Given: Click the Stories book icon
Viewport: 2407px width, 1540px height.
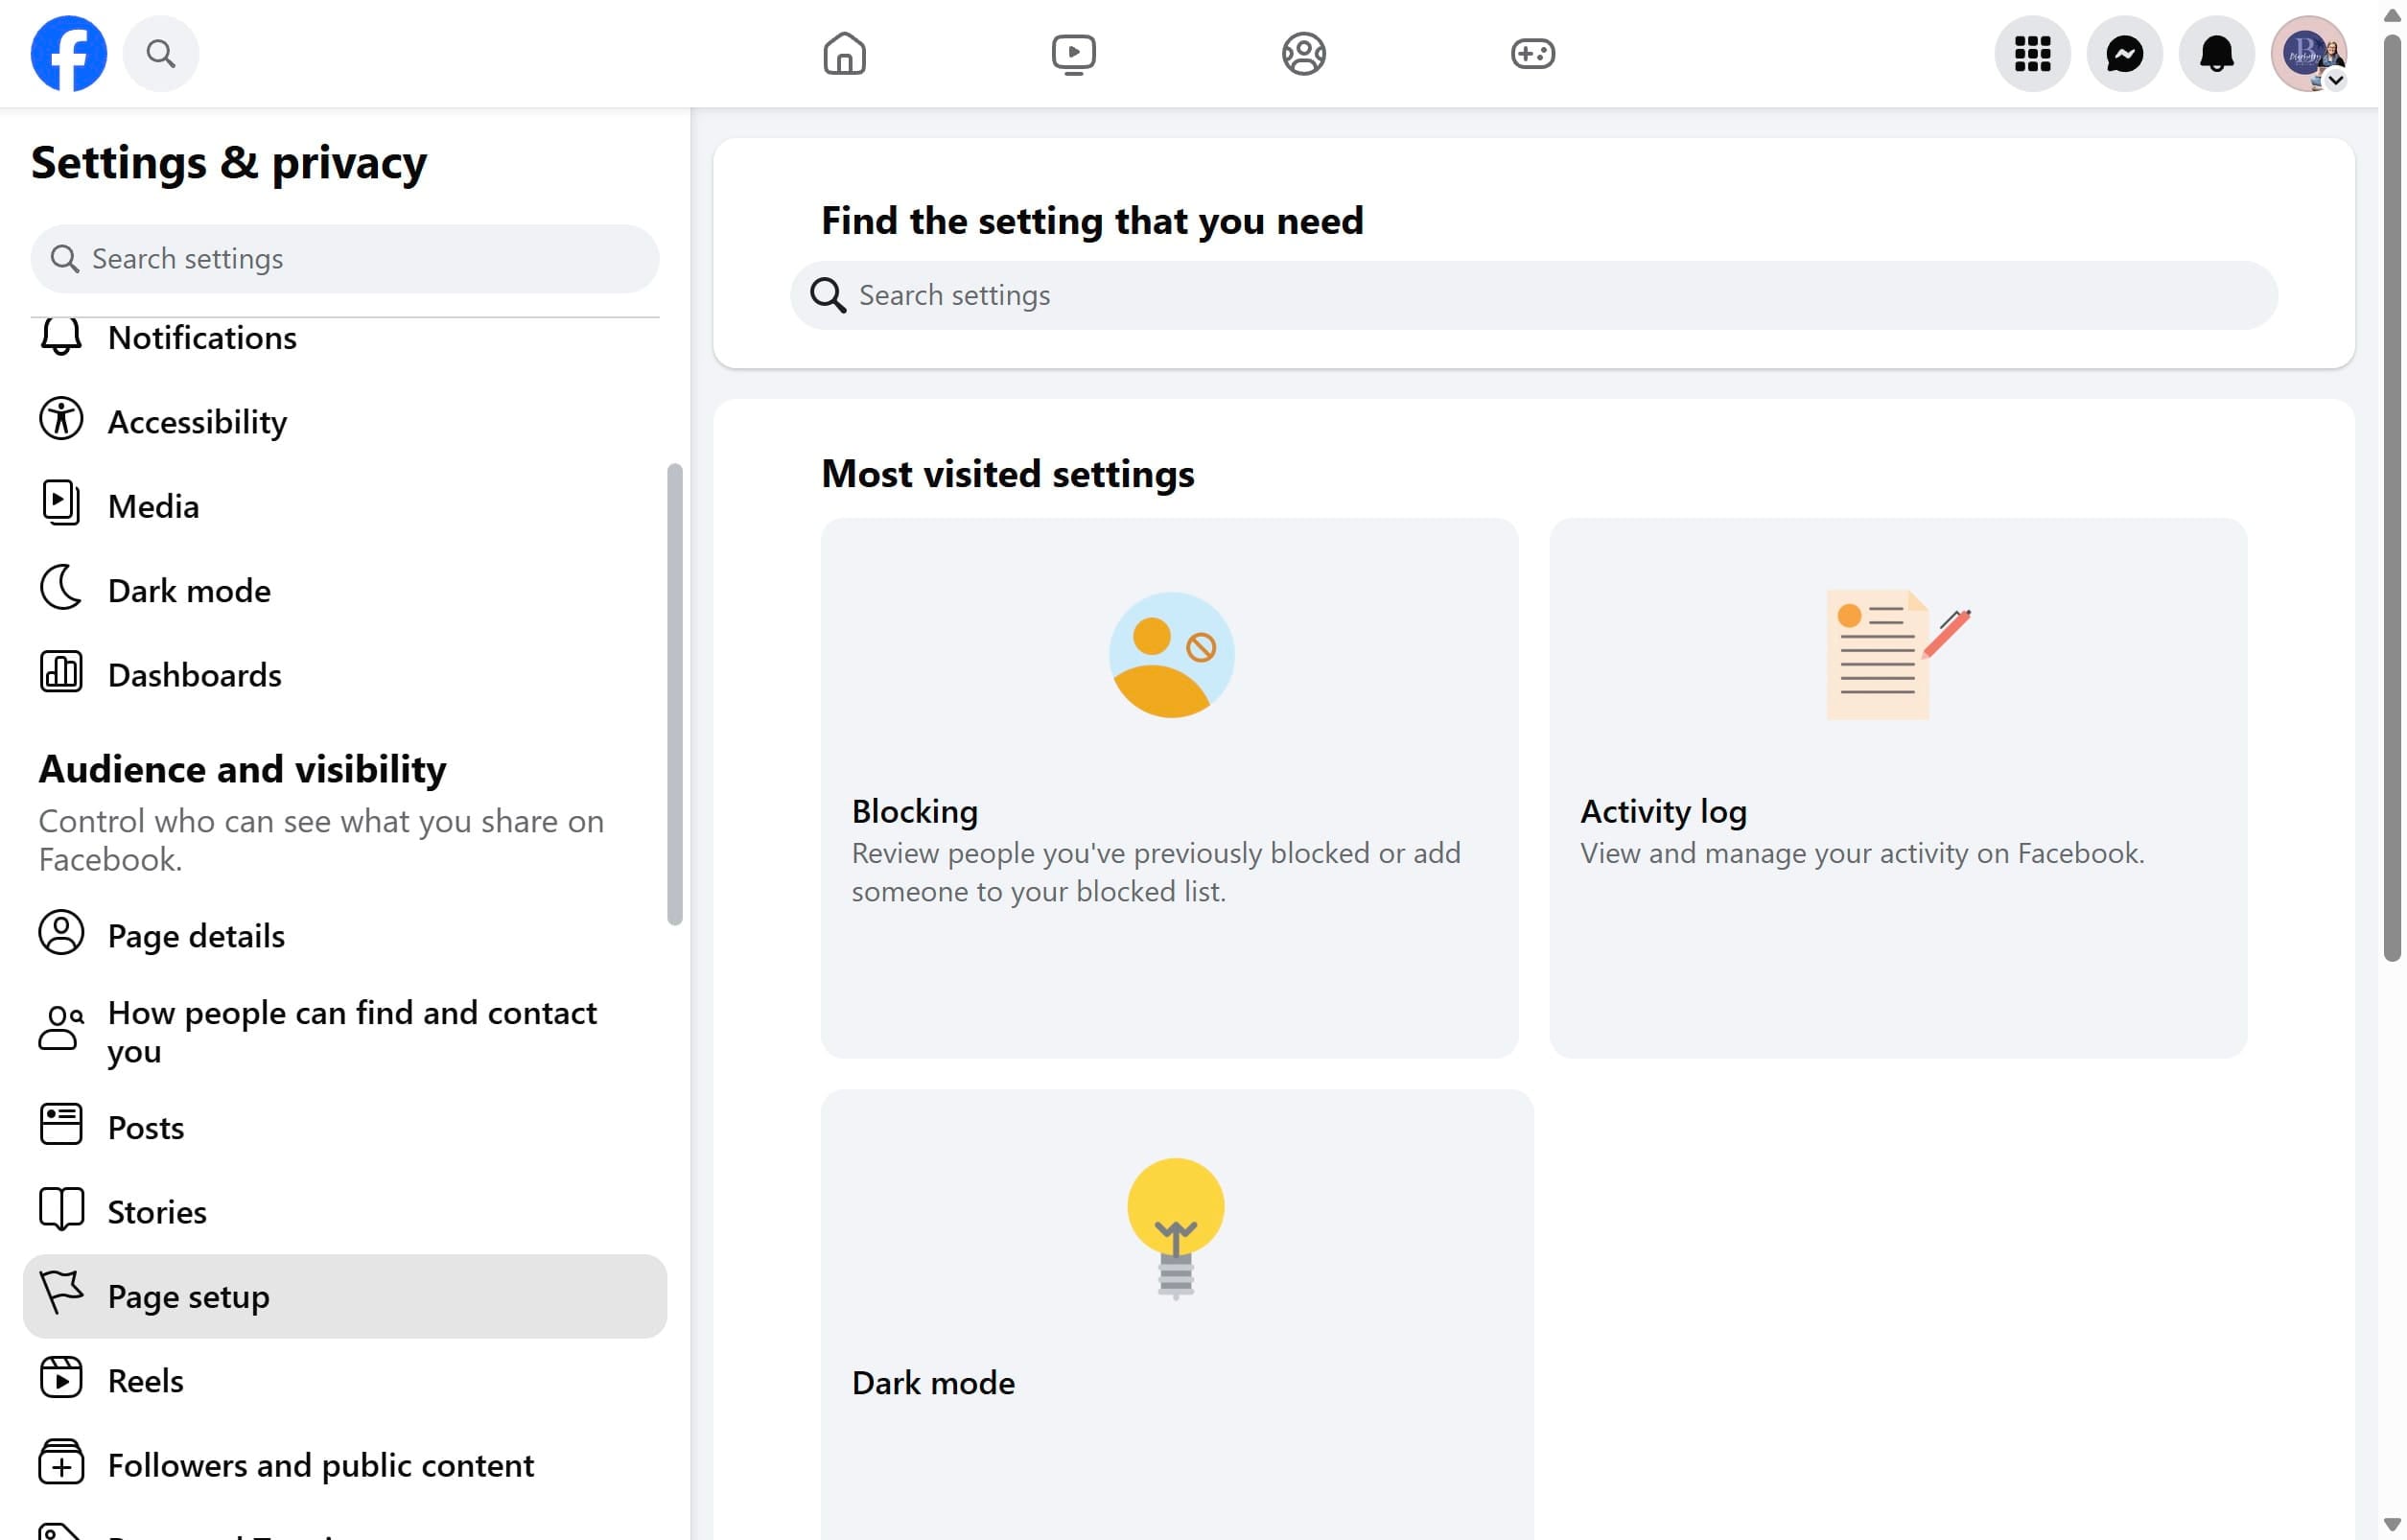Looking at the screenshot, I should pos(61,1209).
